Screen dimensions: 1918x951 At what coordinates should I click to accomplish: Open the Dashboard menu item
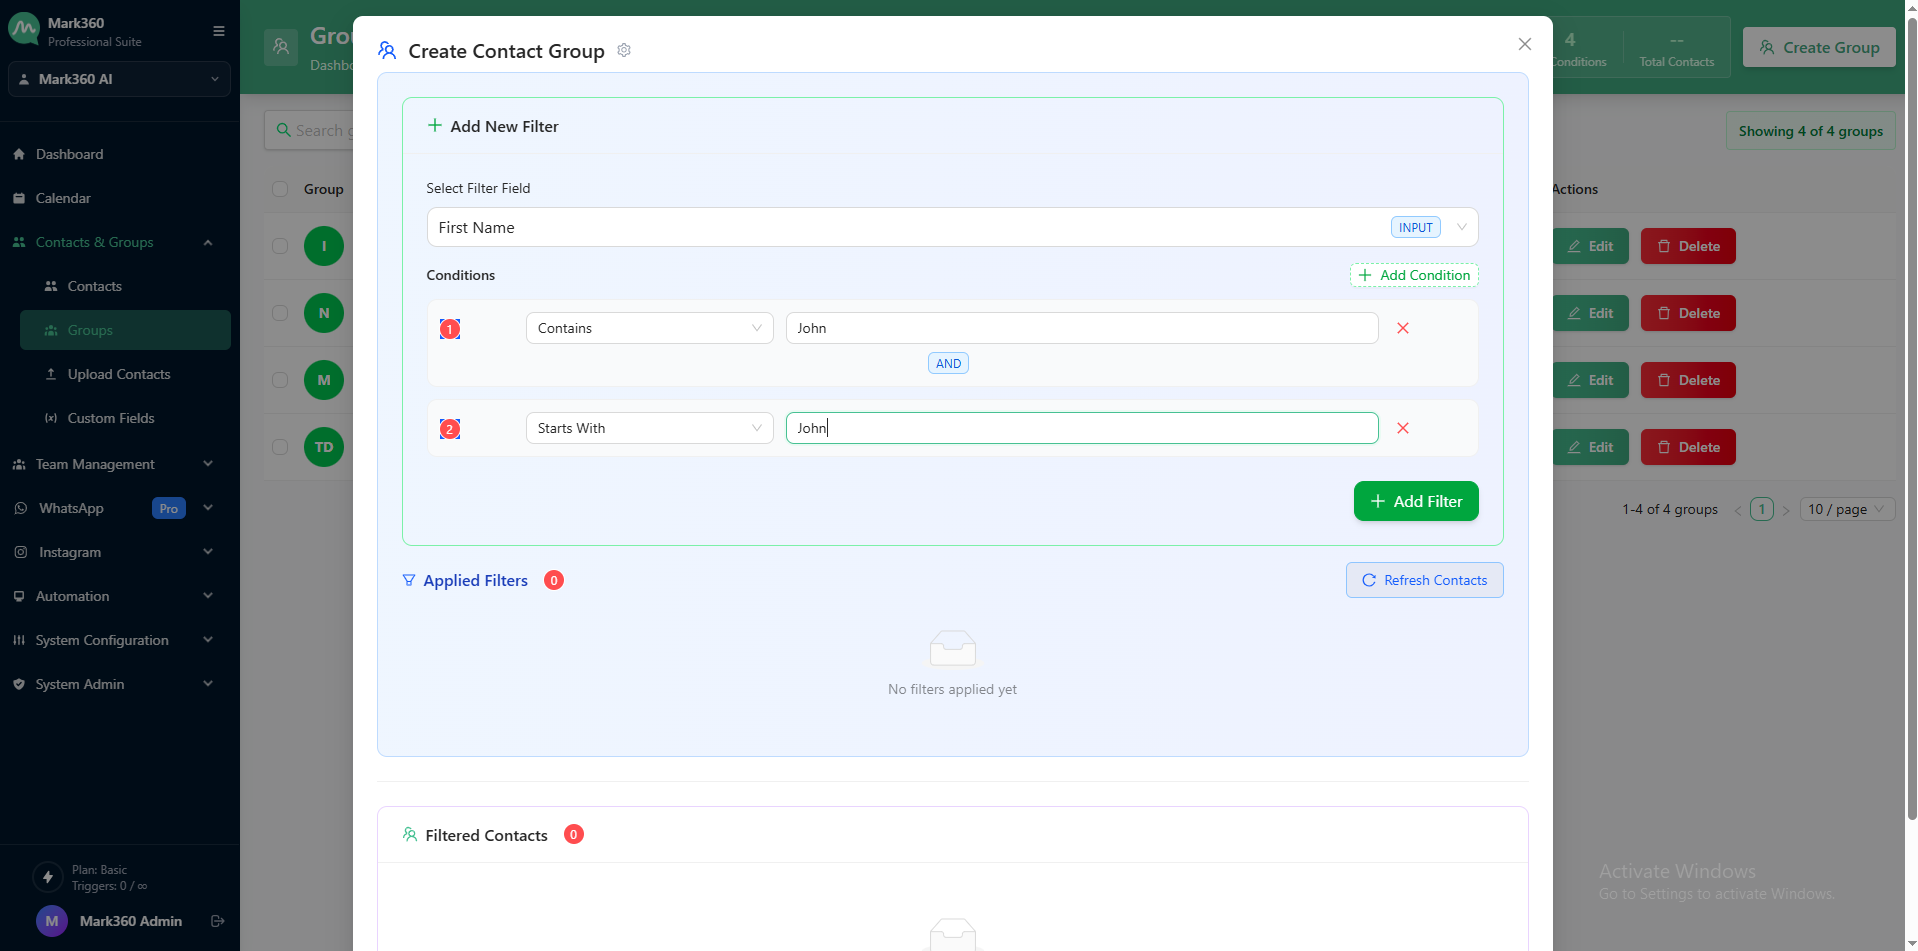click(70, 154)
